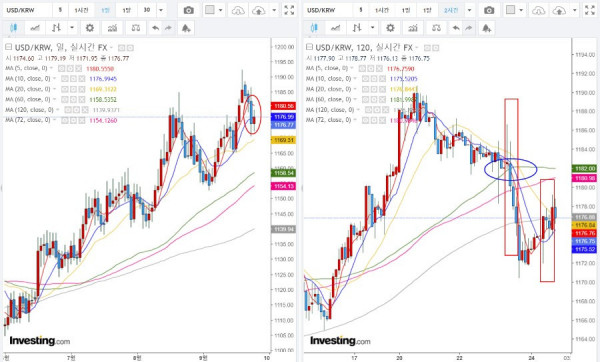The height and width of the screenshot is (362, 600).
Task: Click layout swatch square in right chart
Action: point(510,10)
